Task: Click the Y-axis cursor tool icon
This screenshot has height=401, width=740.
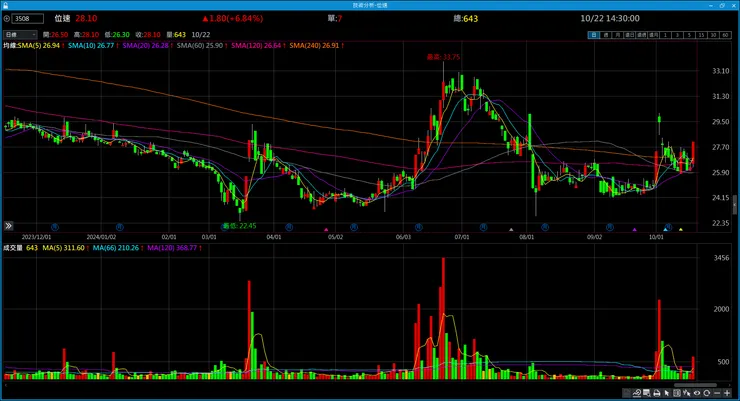Action: (687, 393)
